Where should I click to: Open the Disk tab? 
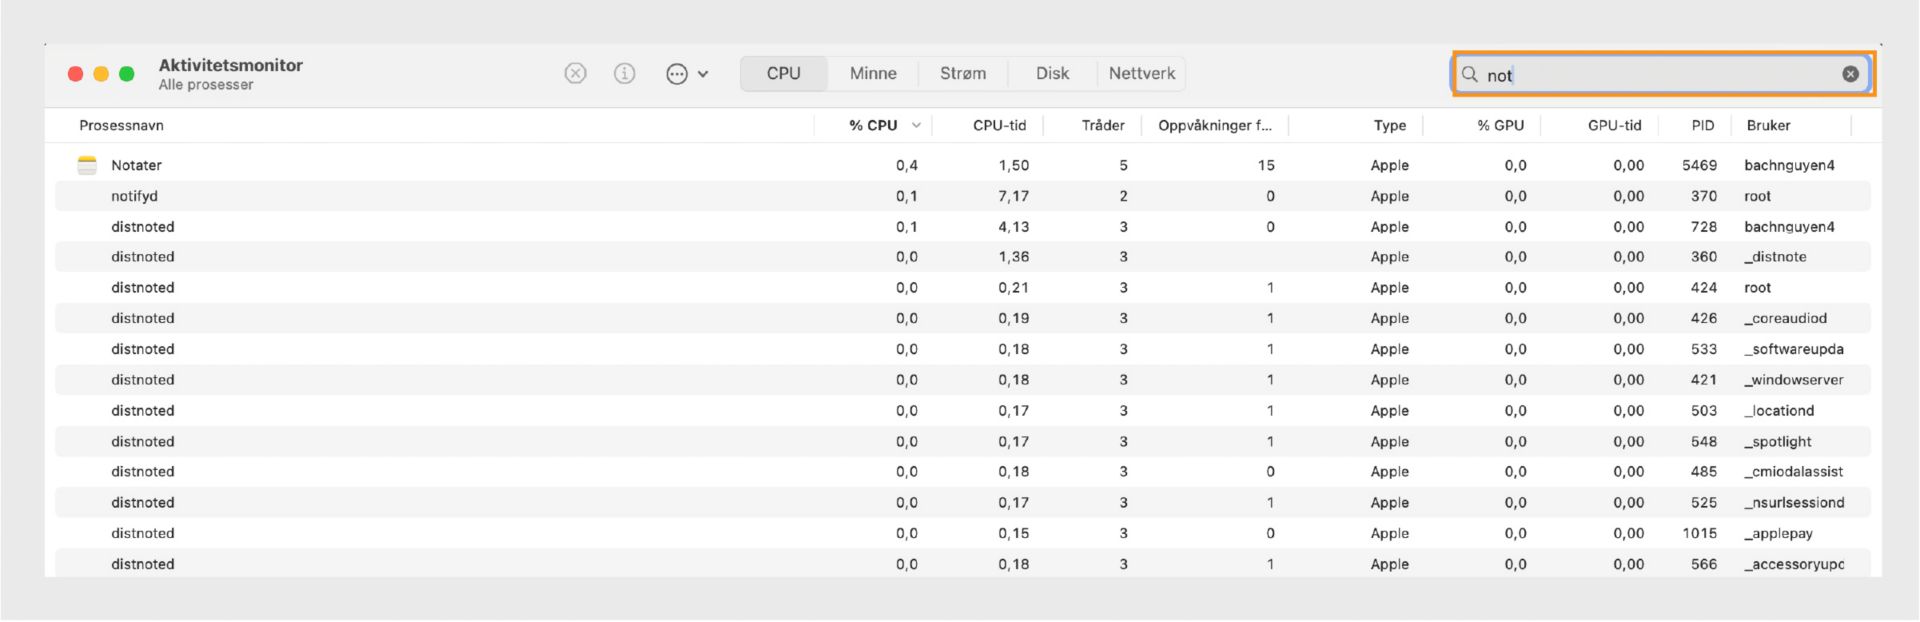tap(1052, 74)
